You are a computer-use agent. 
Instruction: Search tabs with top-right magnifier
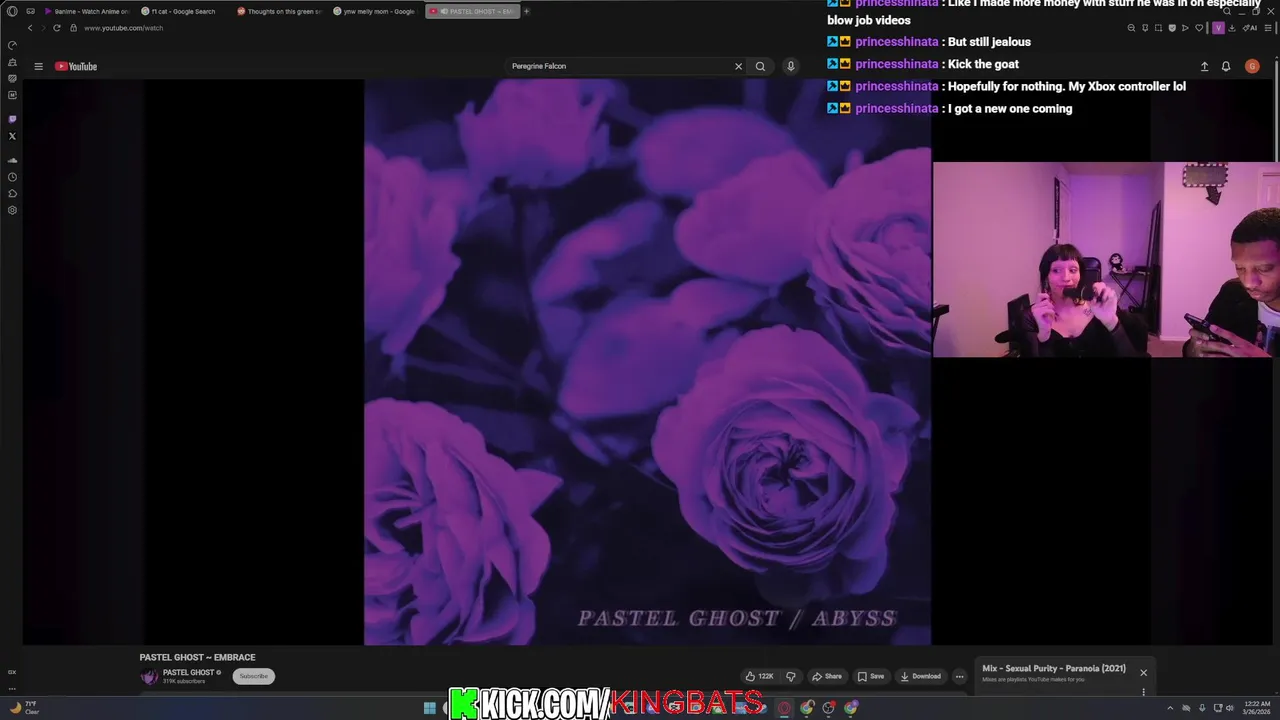pyautogui.click(x=1227, y=11)
